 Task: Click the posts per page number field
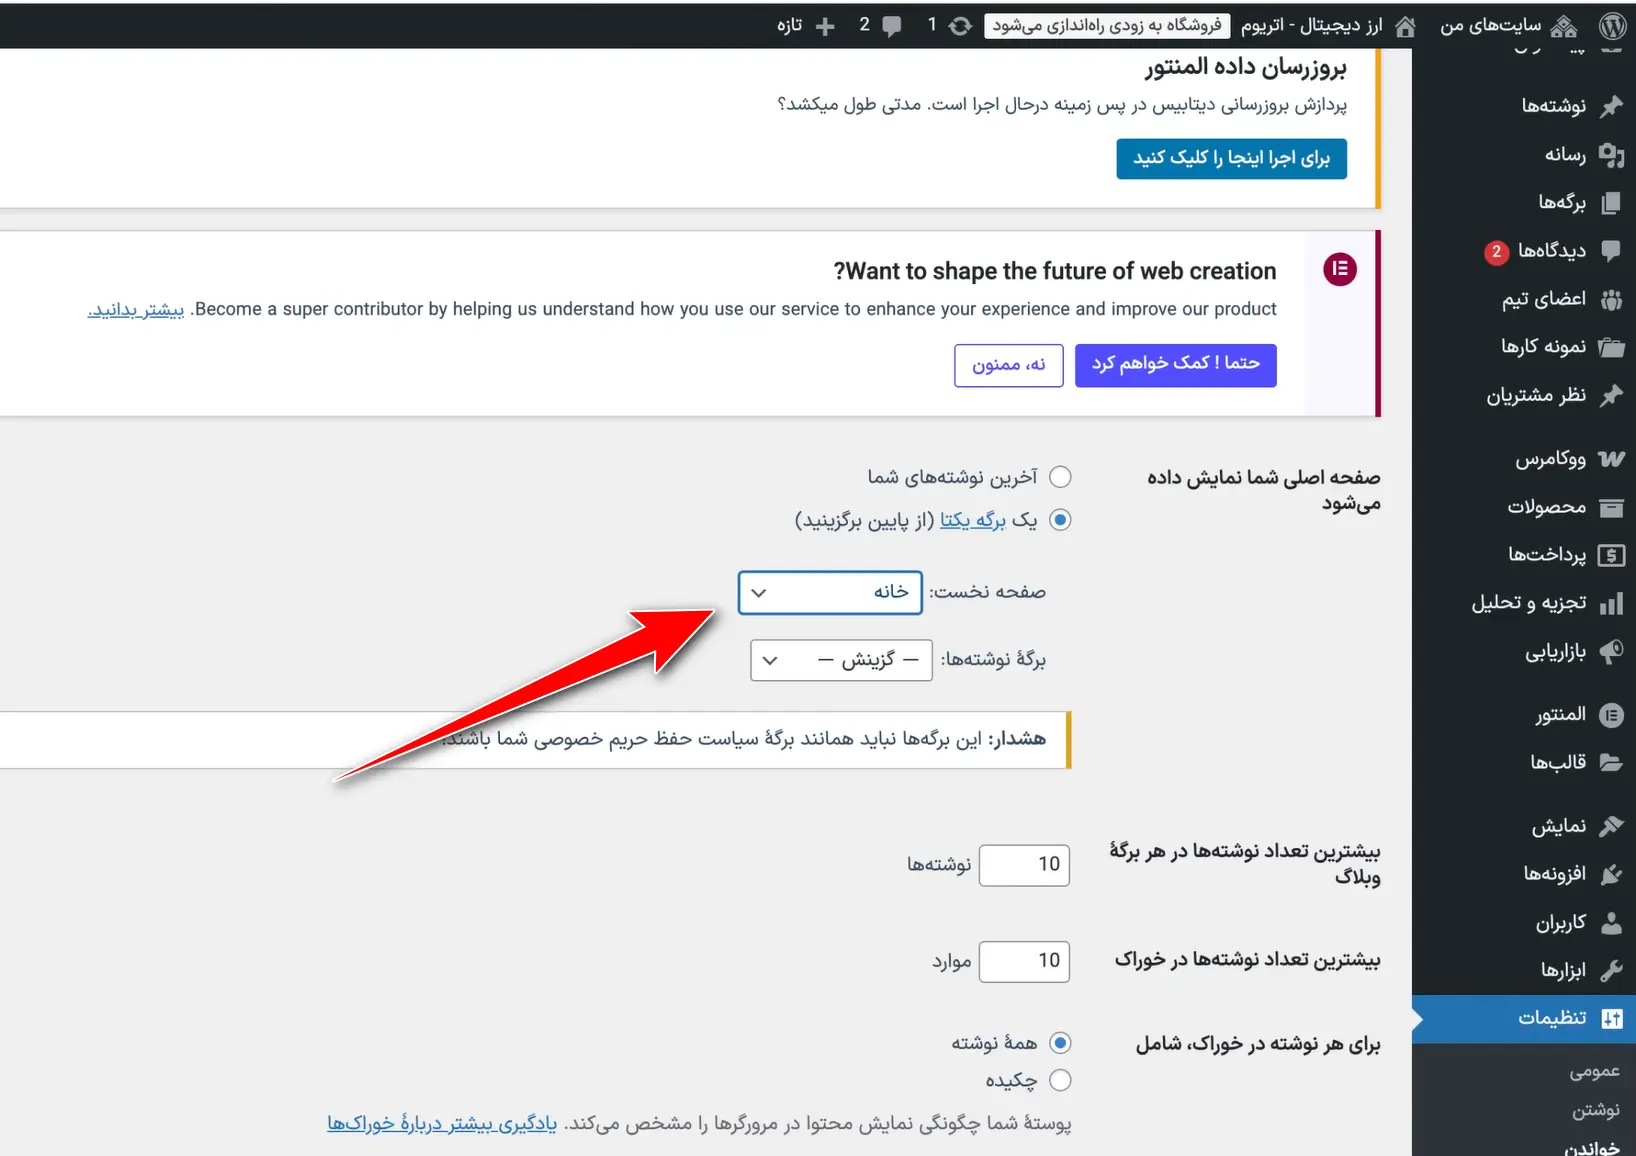(x=1024, y=864)
